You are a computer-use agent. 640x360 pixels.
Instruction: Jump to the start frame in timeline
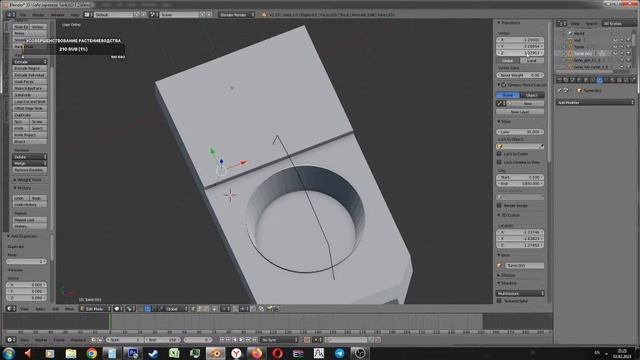click(222, 340)
